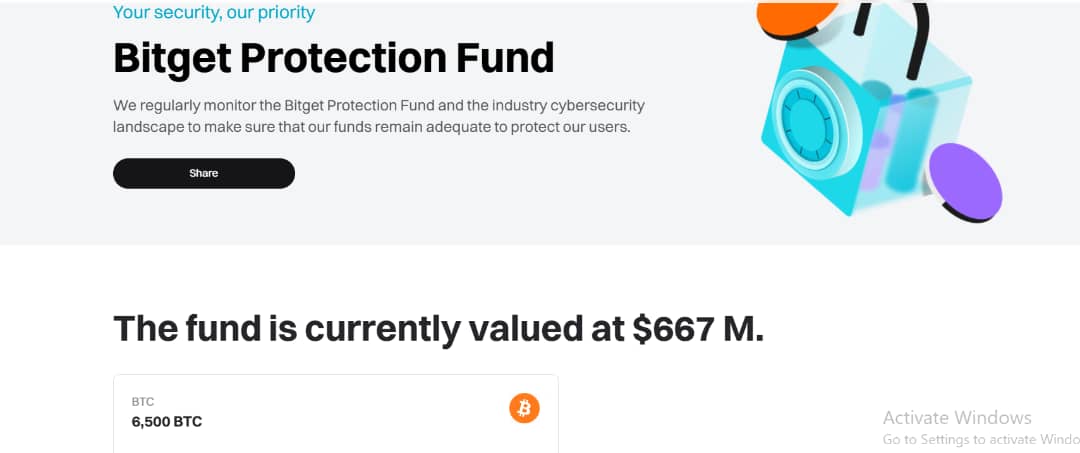The height and width of the screenshot is (453, 1080).
Task: Open the BTC holdings card
Action: (335, 413)
